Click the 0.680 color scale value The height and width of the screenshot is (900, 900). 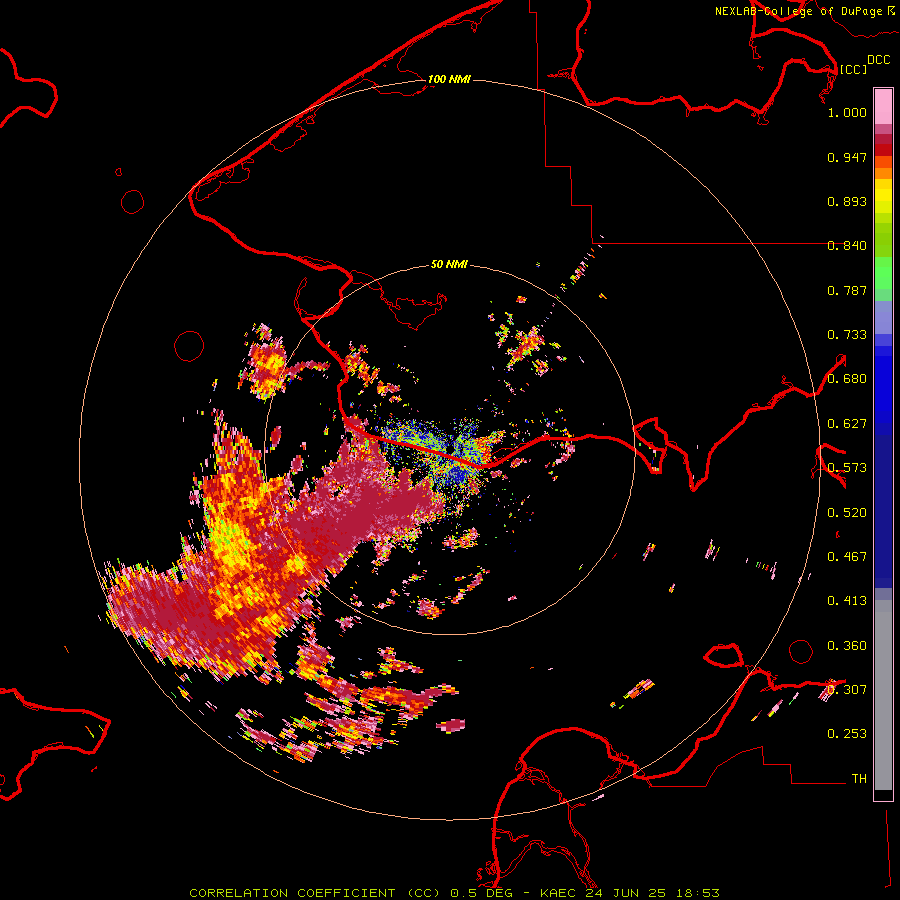(x=847, y=379)
